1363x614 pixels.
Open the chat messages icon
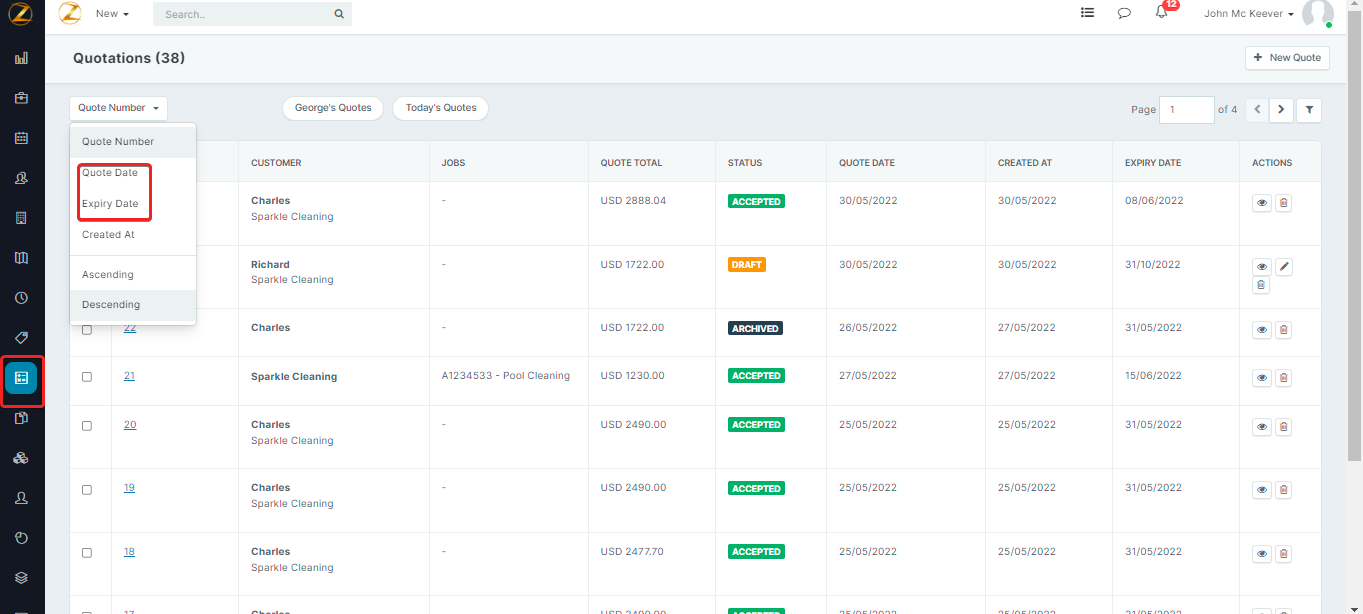pos(1124,14)
